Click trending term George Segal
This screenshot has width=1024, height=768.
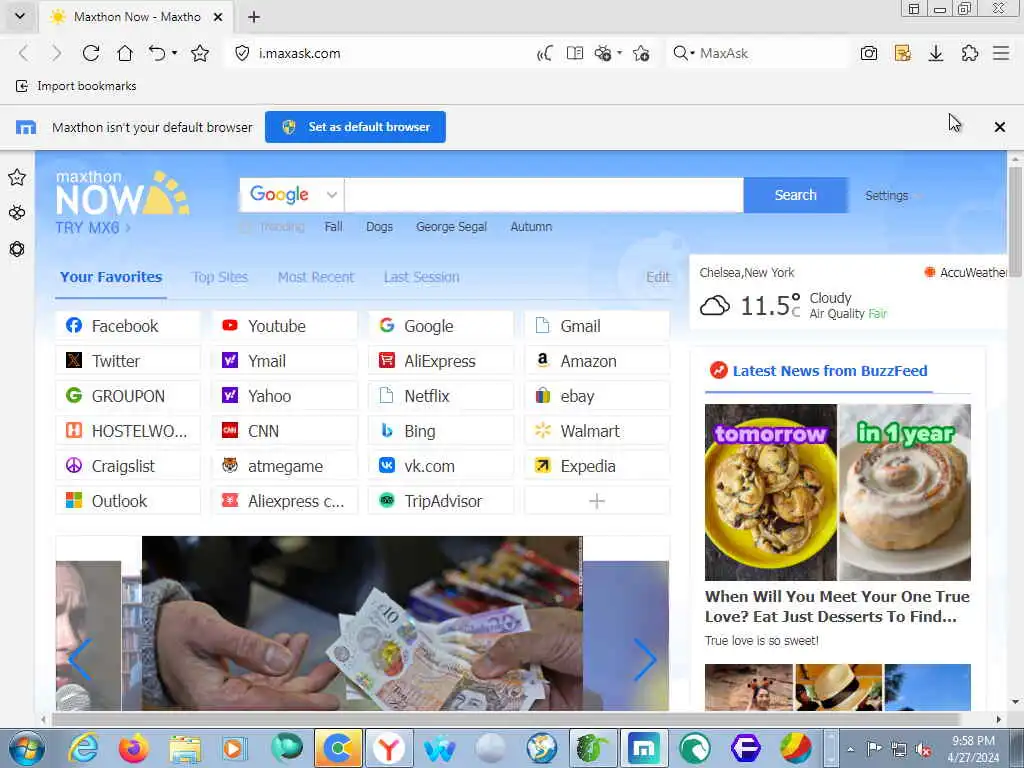451,227
